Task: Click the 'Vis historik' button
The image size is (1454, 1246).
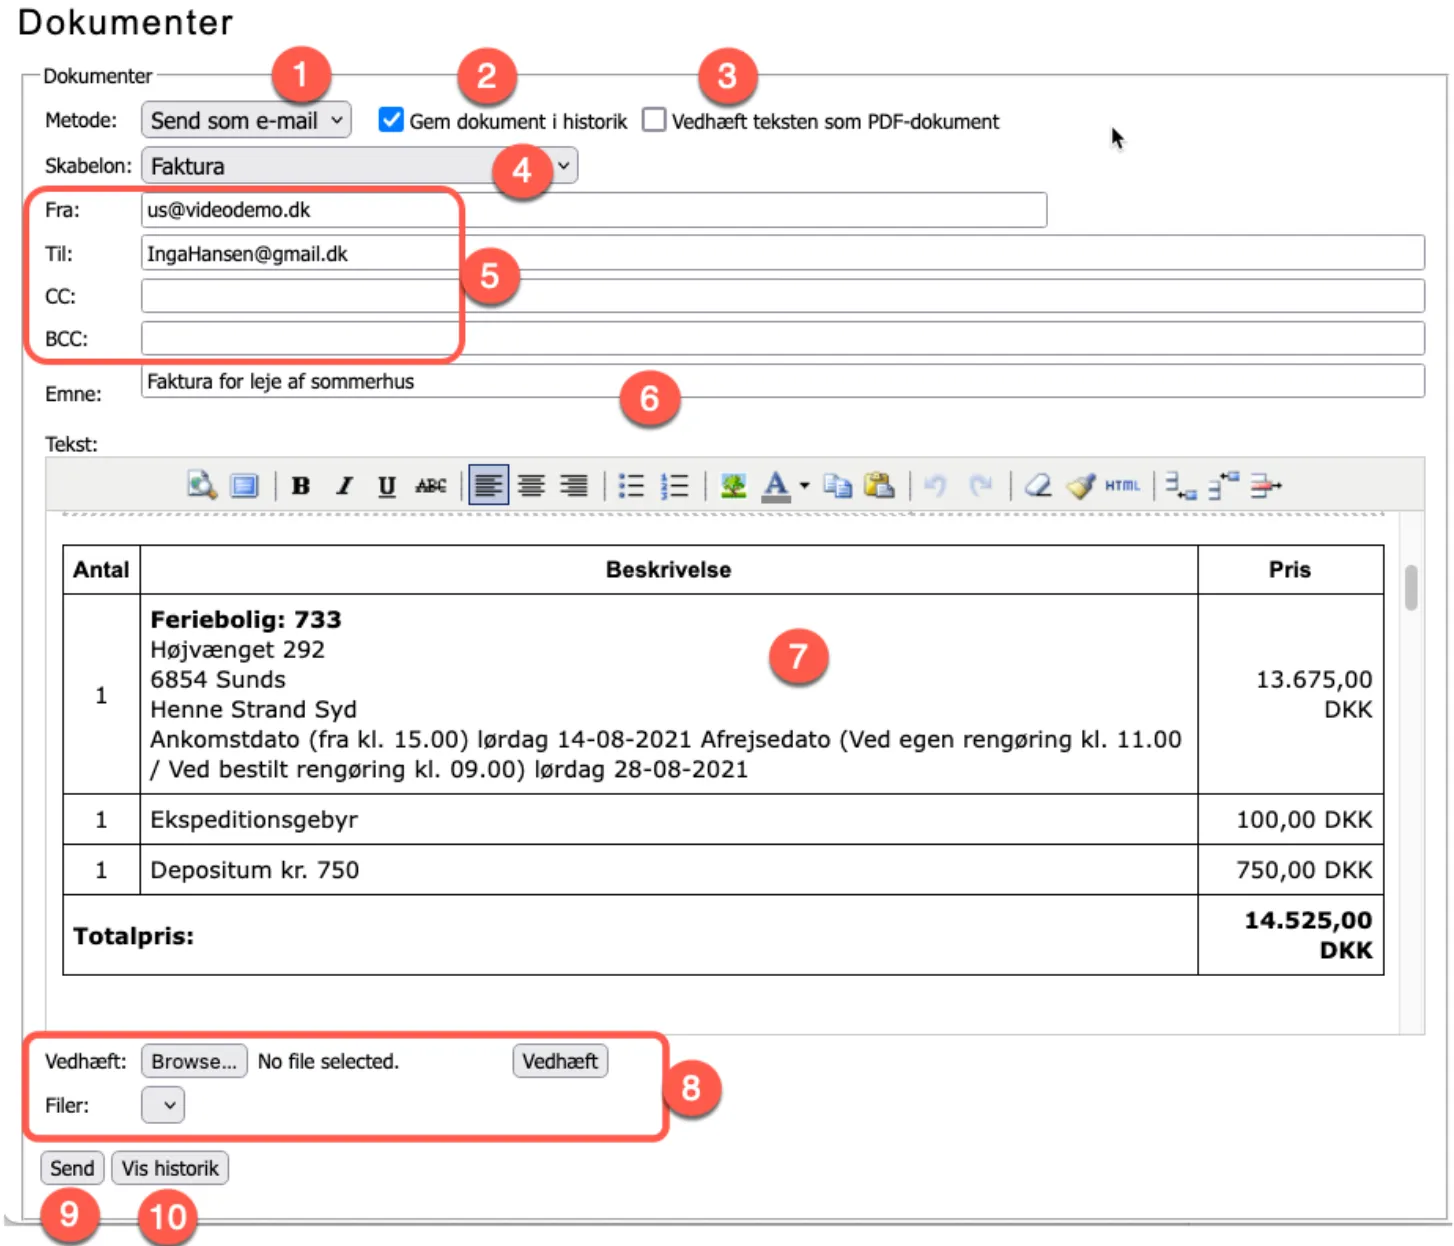Action: (x=170, y=1168)
